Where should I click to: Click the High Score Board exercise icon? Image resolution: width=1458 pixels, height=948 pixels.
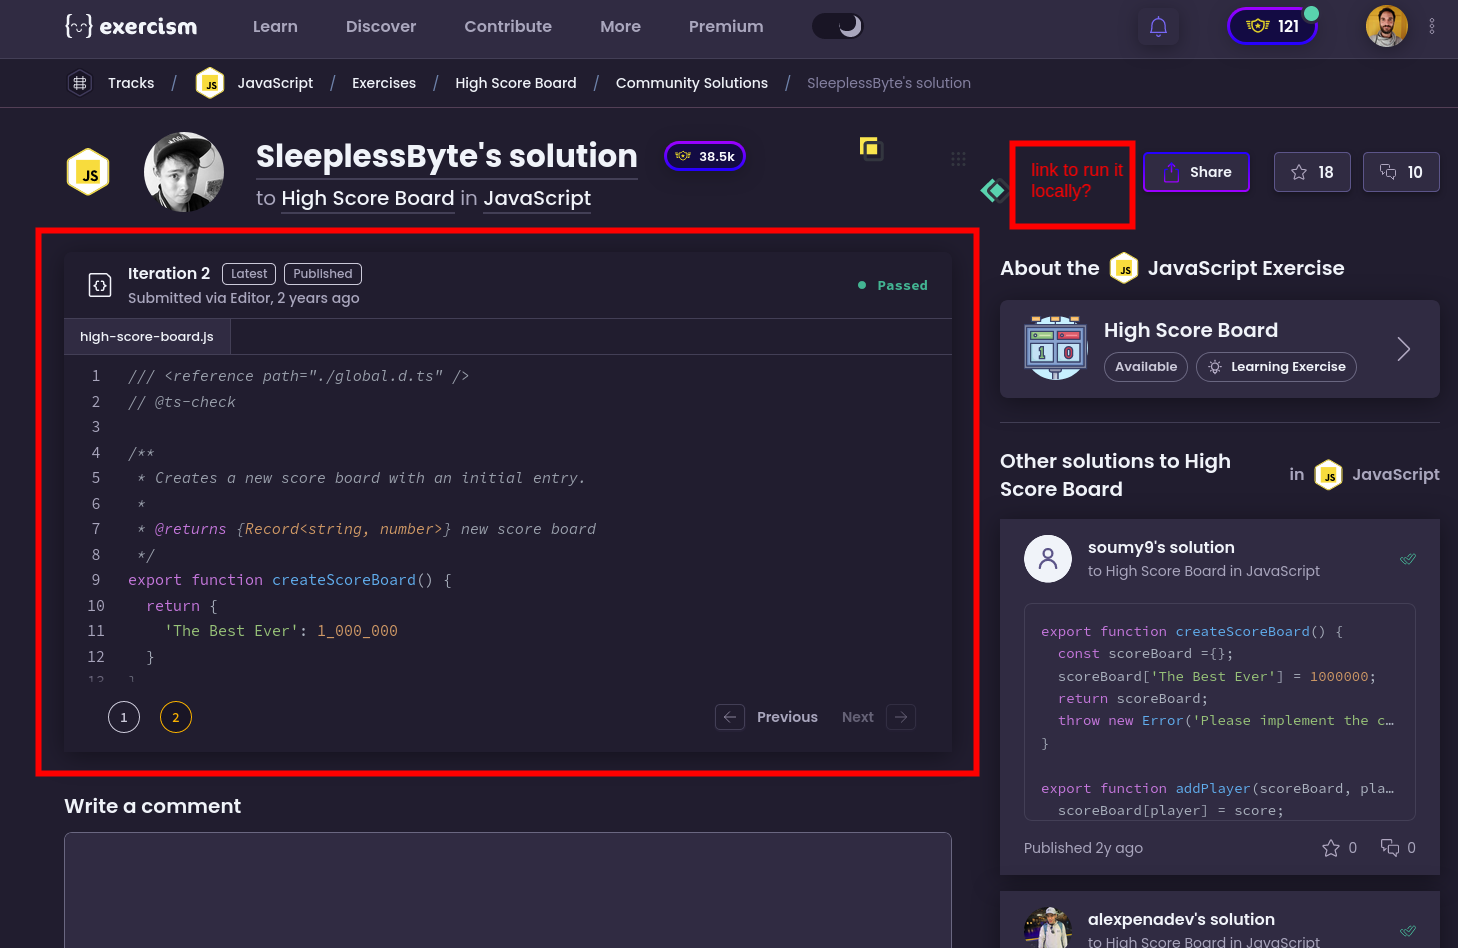1056,349
